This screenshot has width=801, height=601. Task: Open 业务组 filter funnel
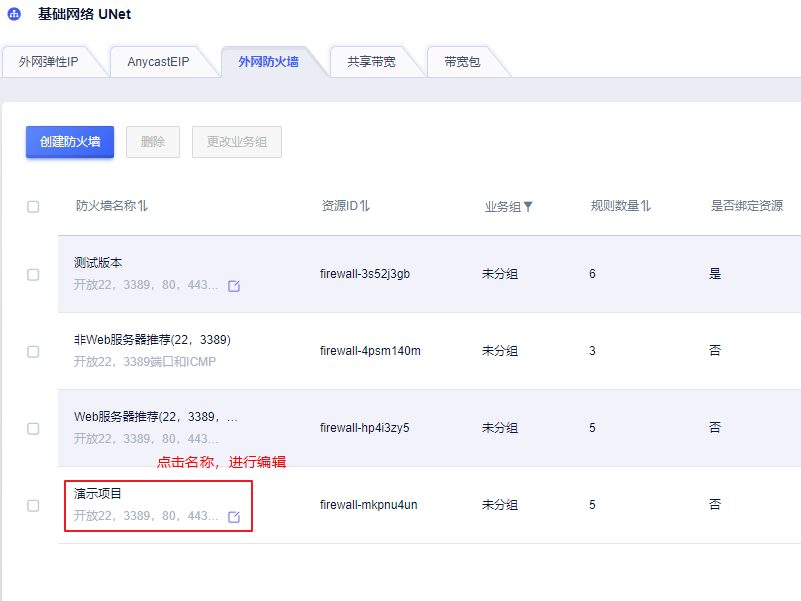(x=528, y=206)
